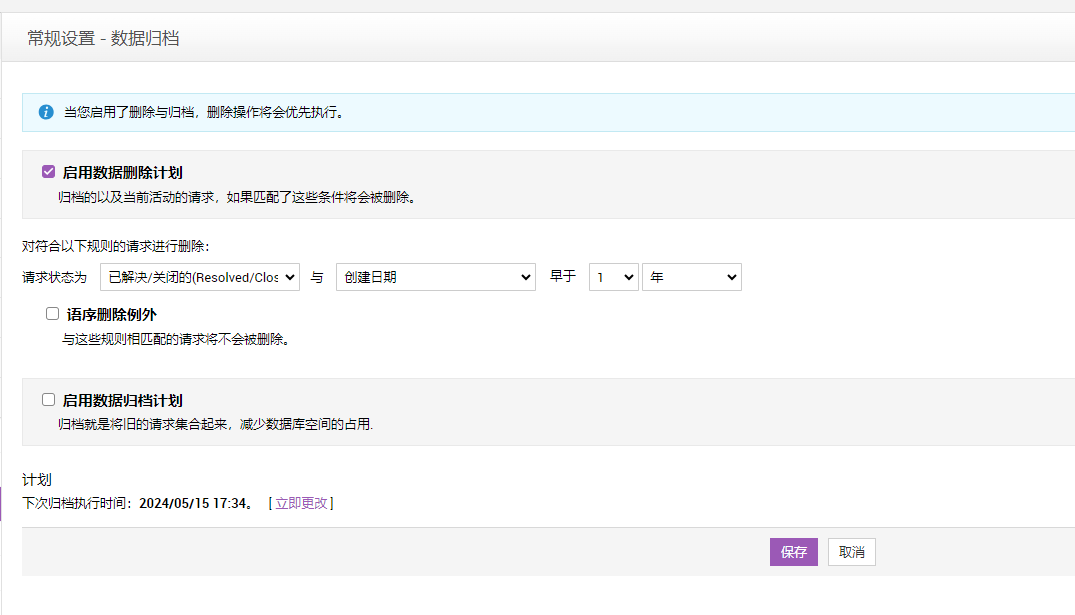The width and height of the screenshot is (1075, 615).
Task: Click the notice text about 删除操作将会优先执行
Action: coord(205,113)
